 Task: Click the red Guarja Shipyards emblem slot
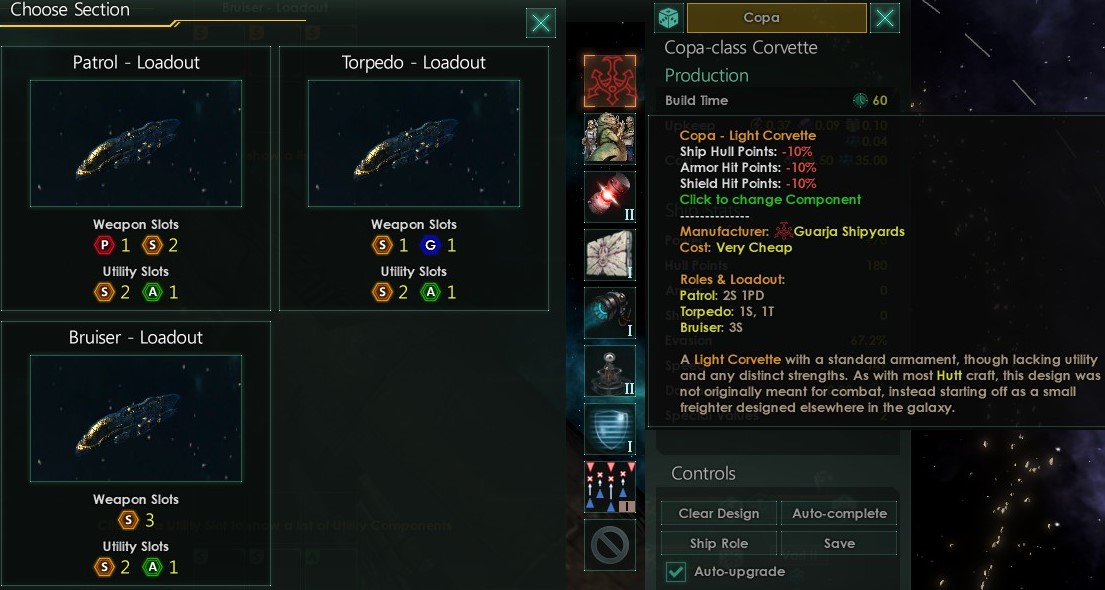click(x=610, y=81)
